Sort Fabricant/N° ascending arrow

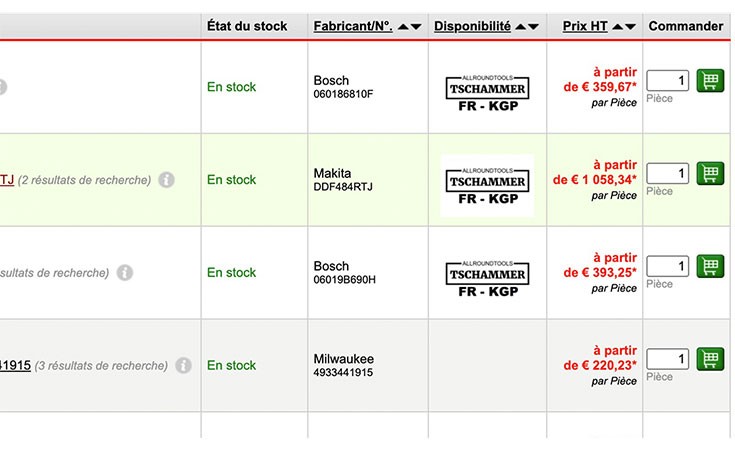[x=403, y=27]
